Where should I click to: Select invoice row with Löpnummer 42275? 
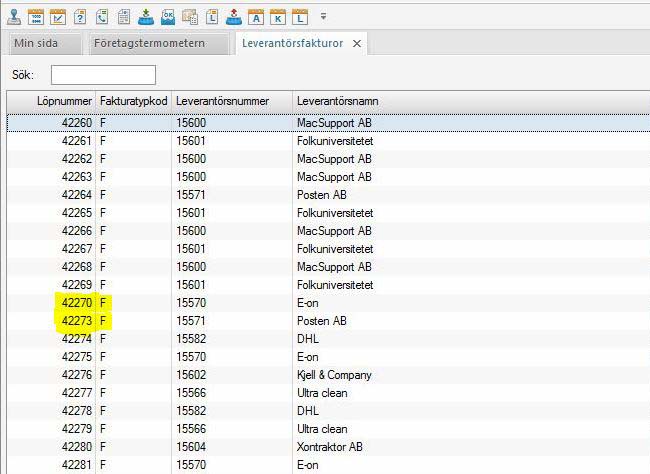click(328, 357)
